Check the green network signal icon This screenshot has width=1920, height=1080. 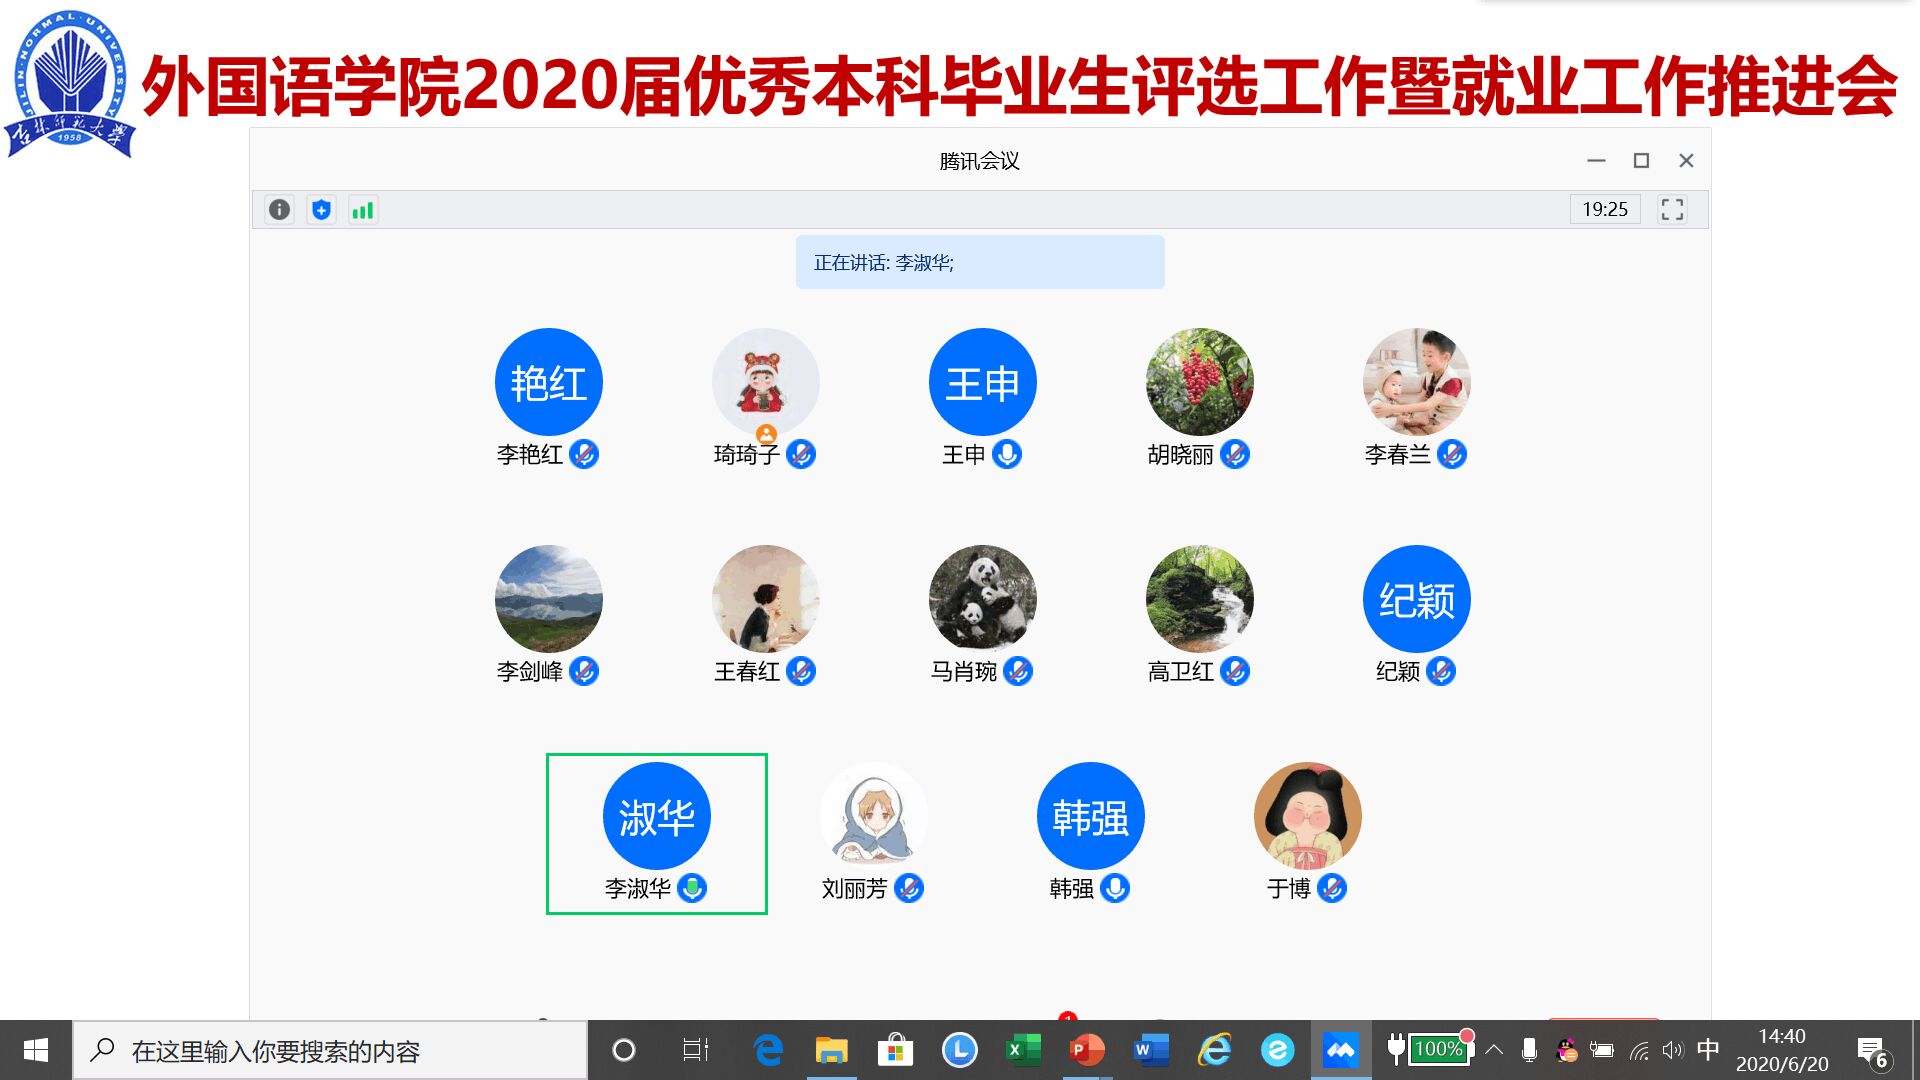point(362,209)
